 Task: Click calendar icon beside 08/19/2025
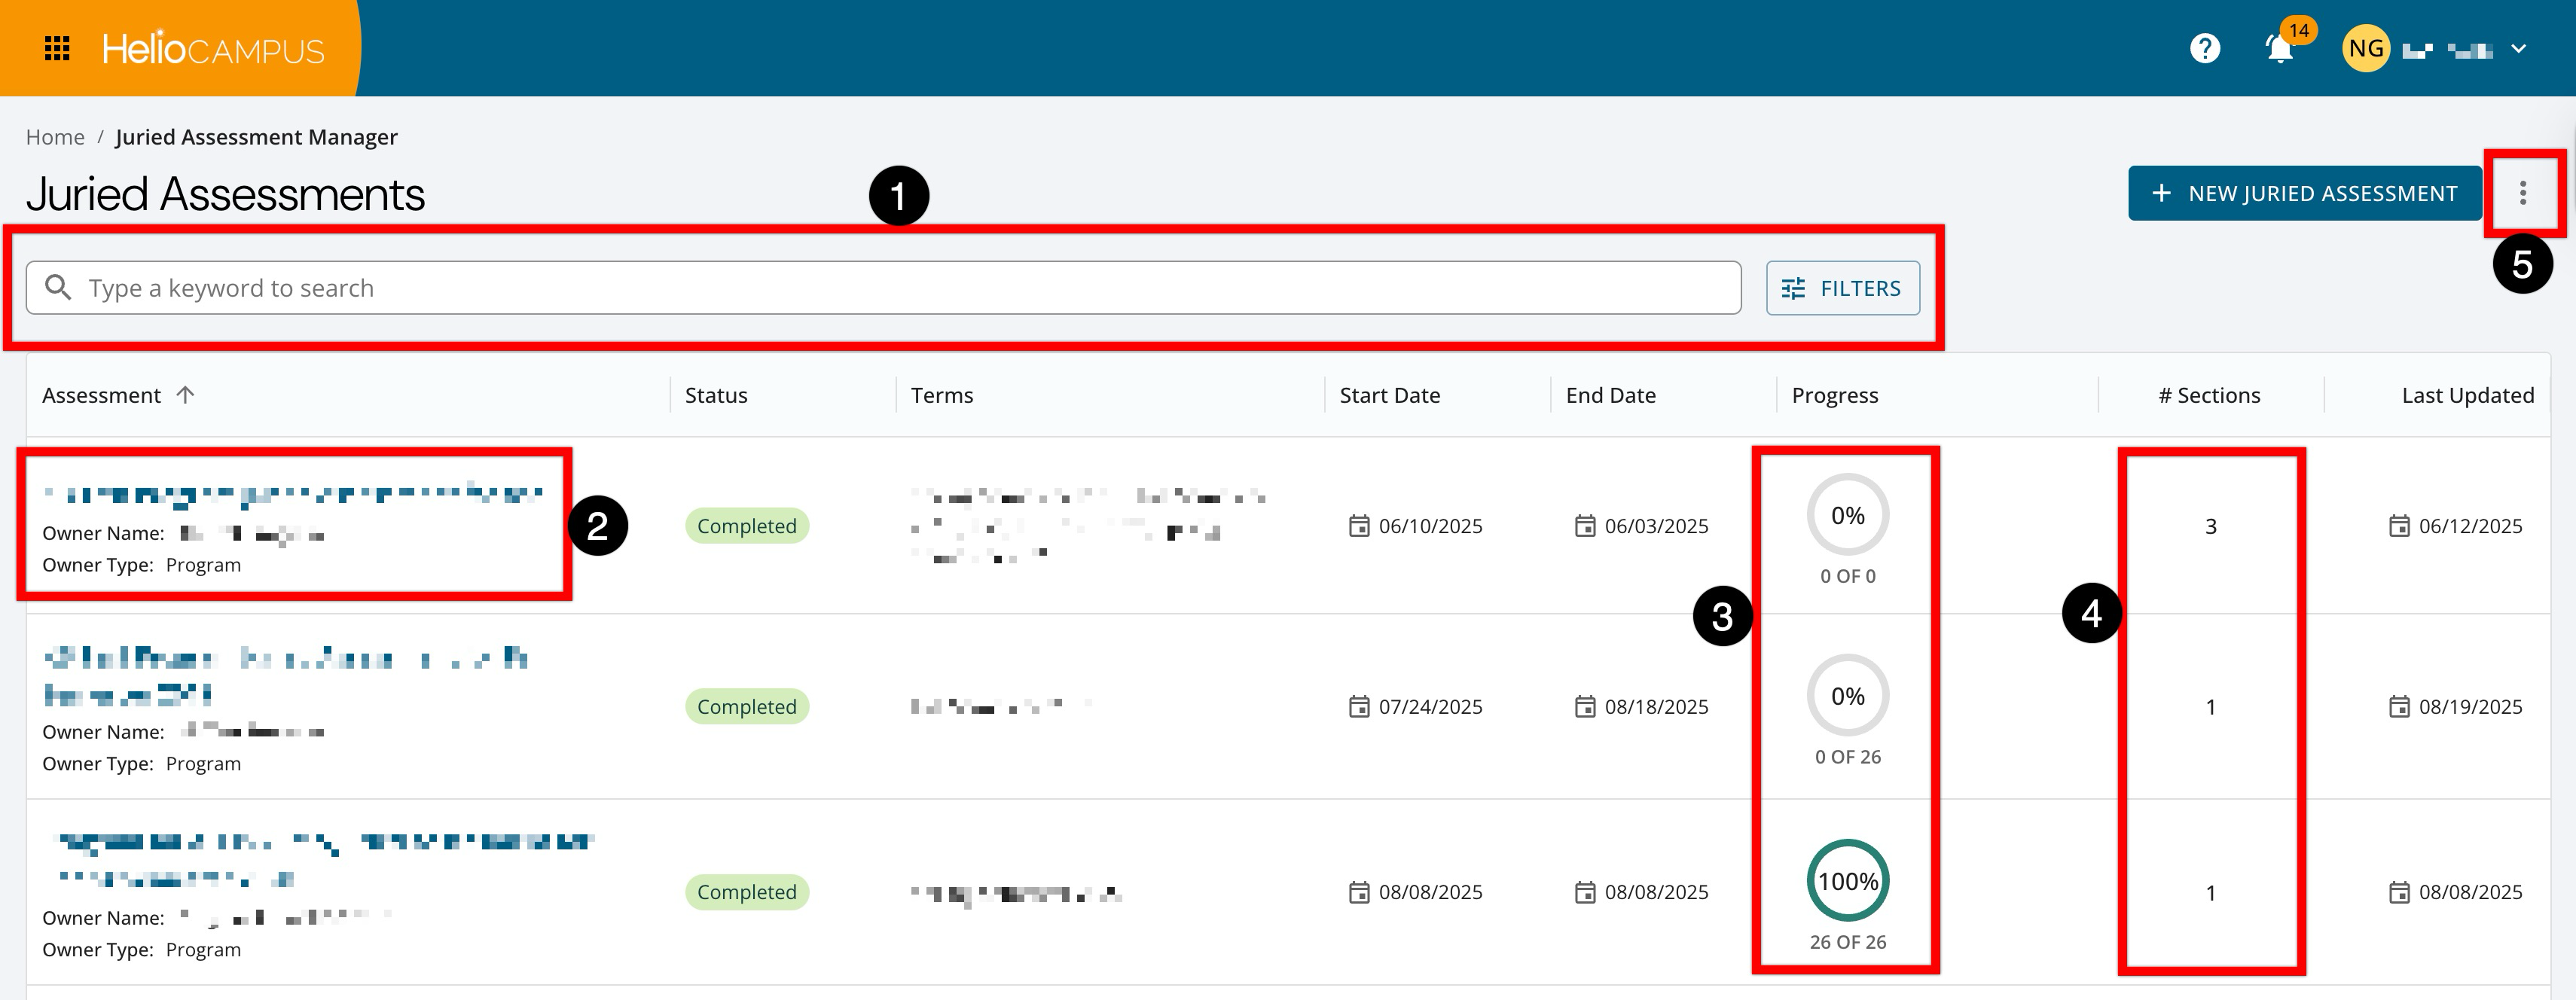pos(2399,707)
